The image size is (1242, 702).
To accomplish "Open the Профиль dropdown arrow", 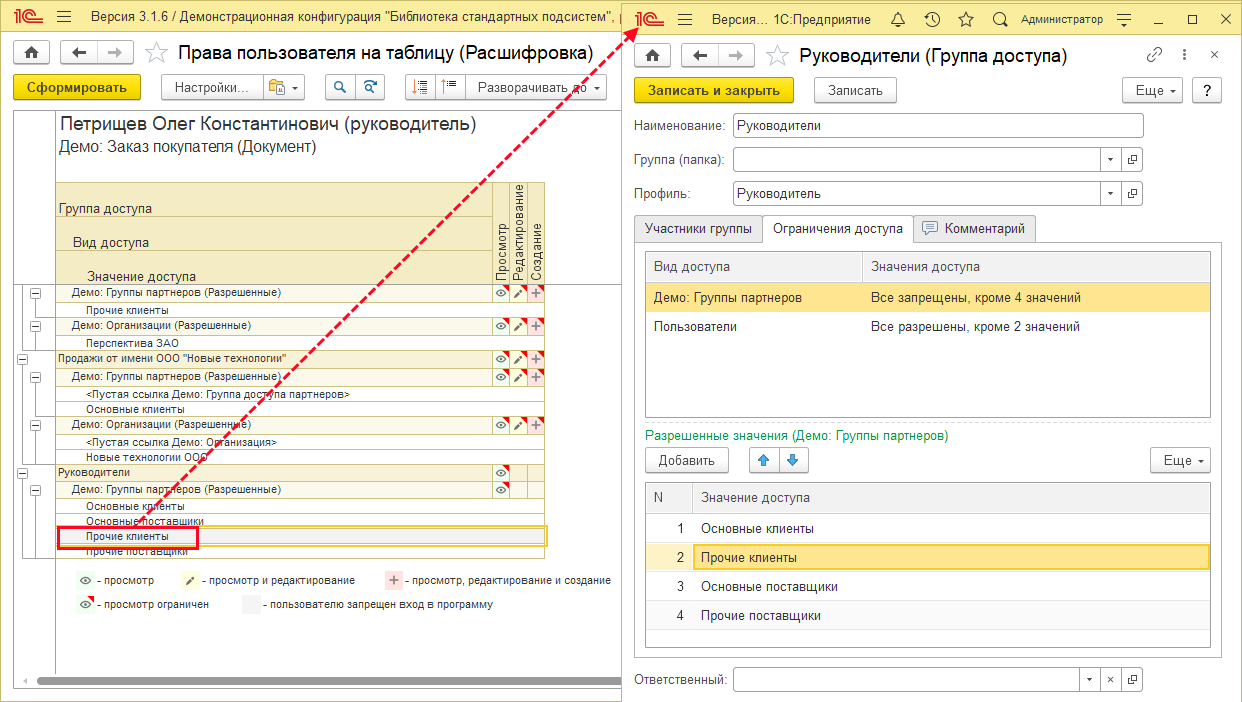I will (x=1112, y=193).
